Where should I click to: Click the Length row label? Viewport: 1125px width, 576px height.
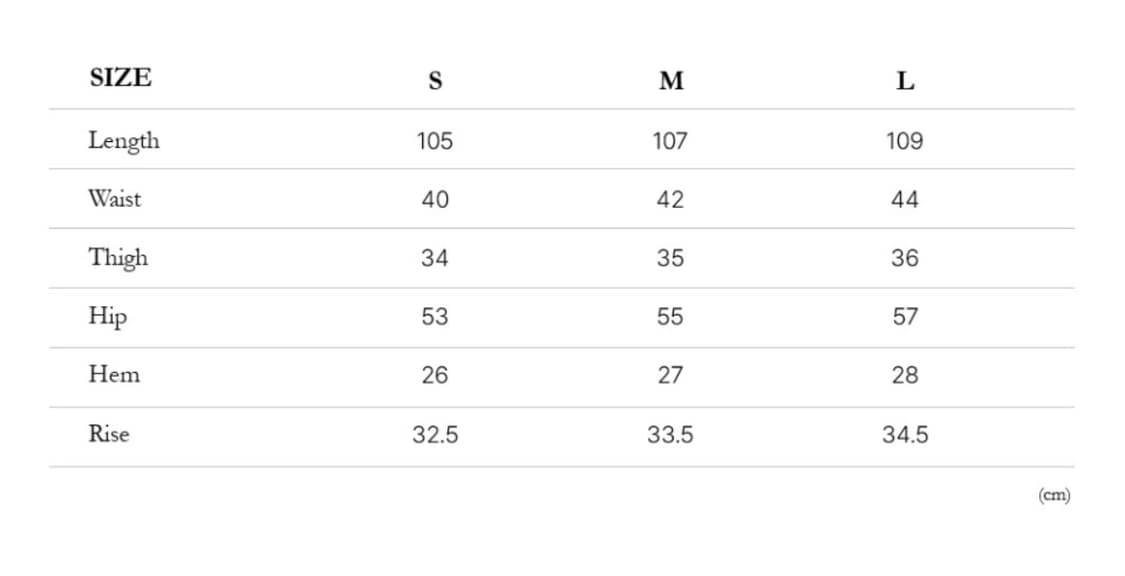(x=123, y=141)
